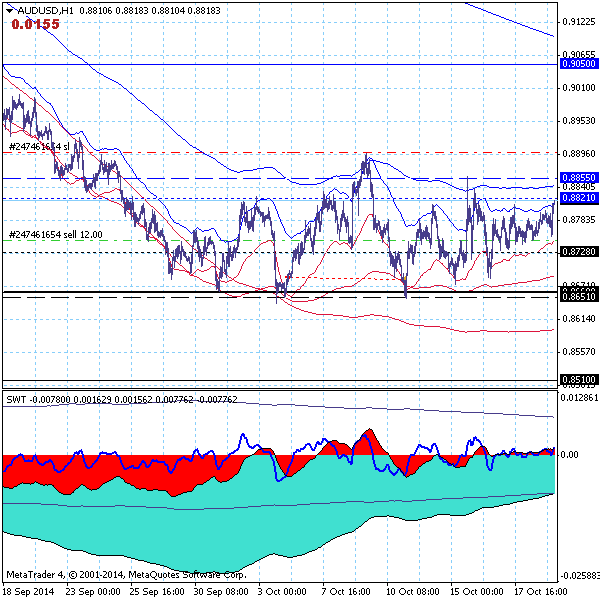Select the blue 0.88210 price level label

[579, 198]
